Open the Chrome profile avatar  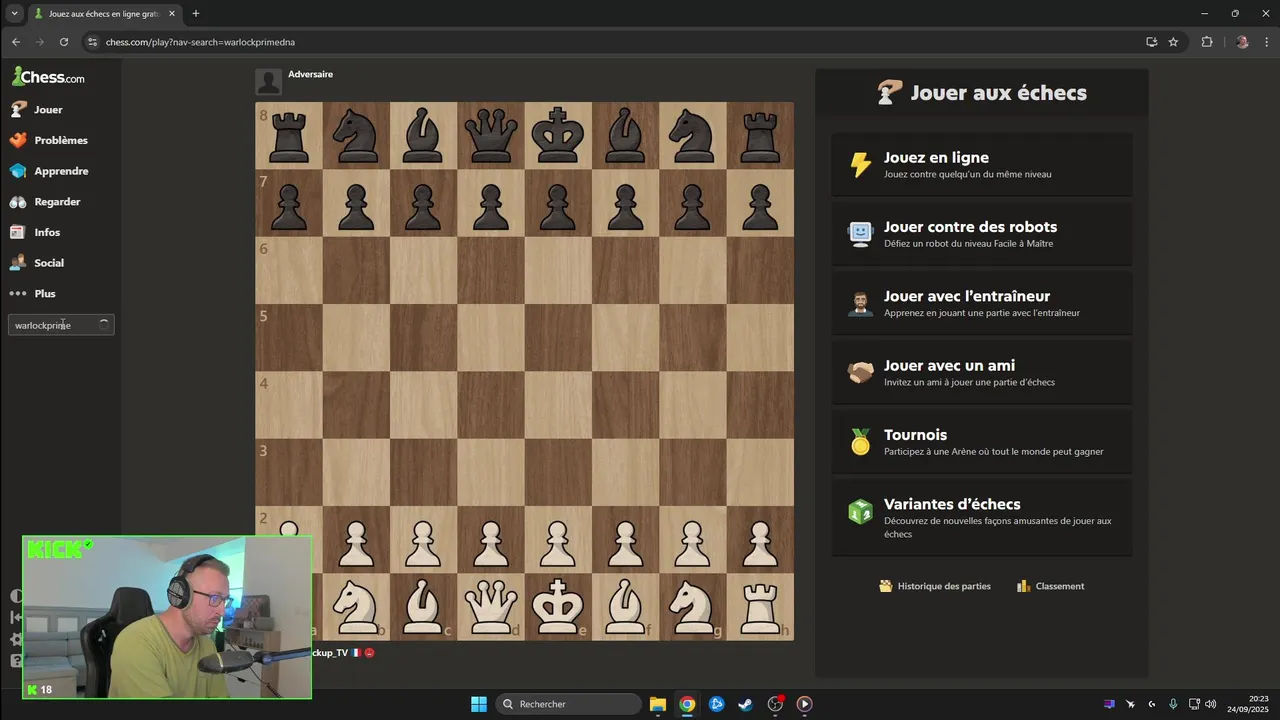pos(1242,42)
